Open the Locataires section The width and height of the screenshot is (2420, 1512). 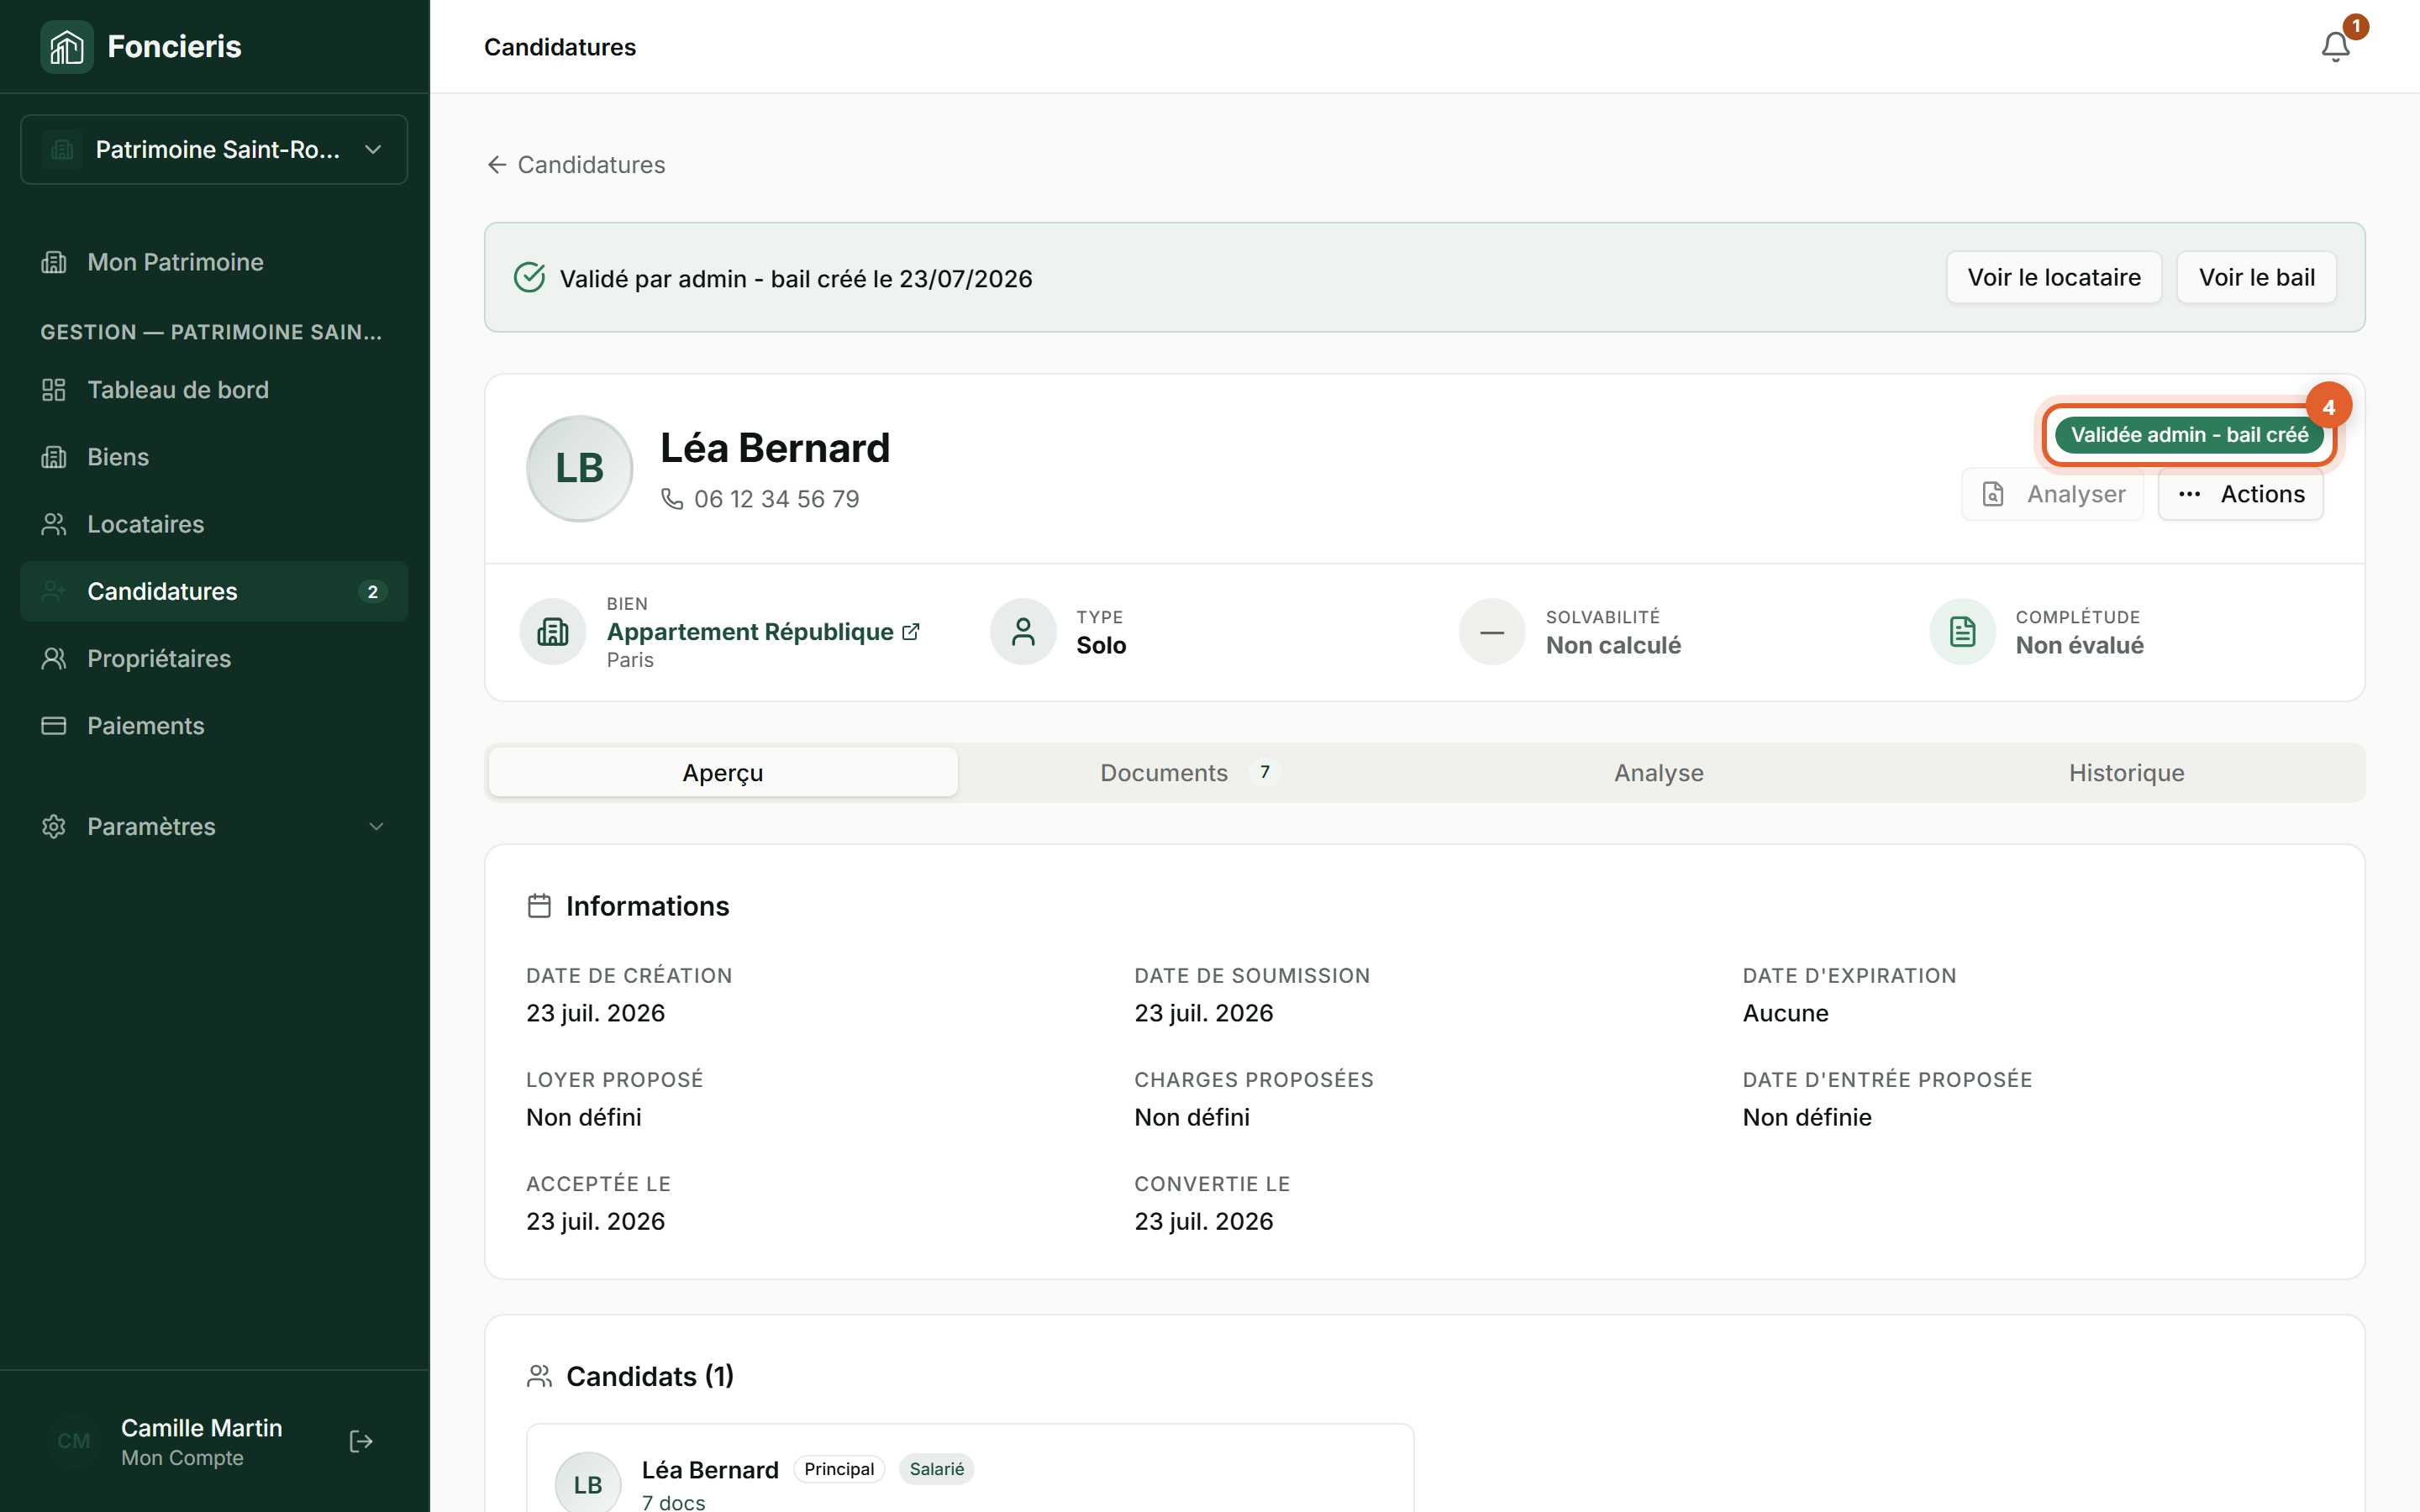(x=214, y=524)
